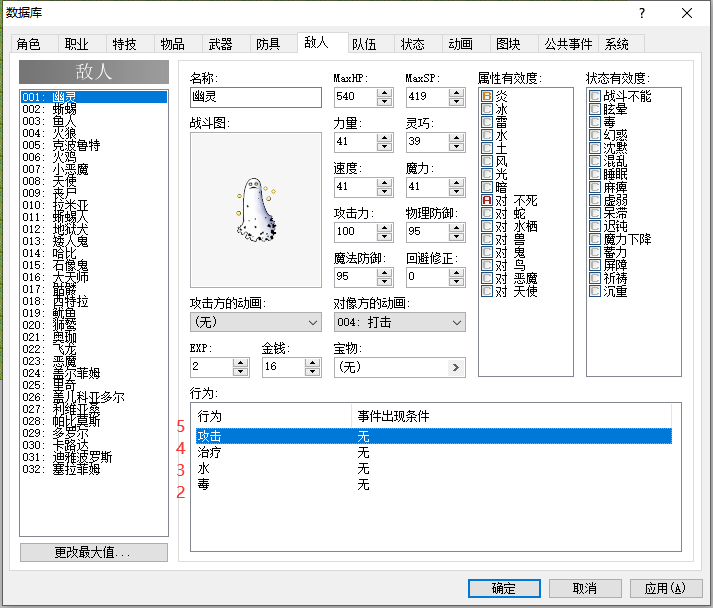Select enemy 005: 克波鲁特 in the list
The height and width of the screenshot is (608, 713).
coord(94,145)
